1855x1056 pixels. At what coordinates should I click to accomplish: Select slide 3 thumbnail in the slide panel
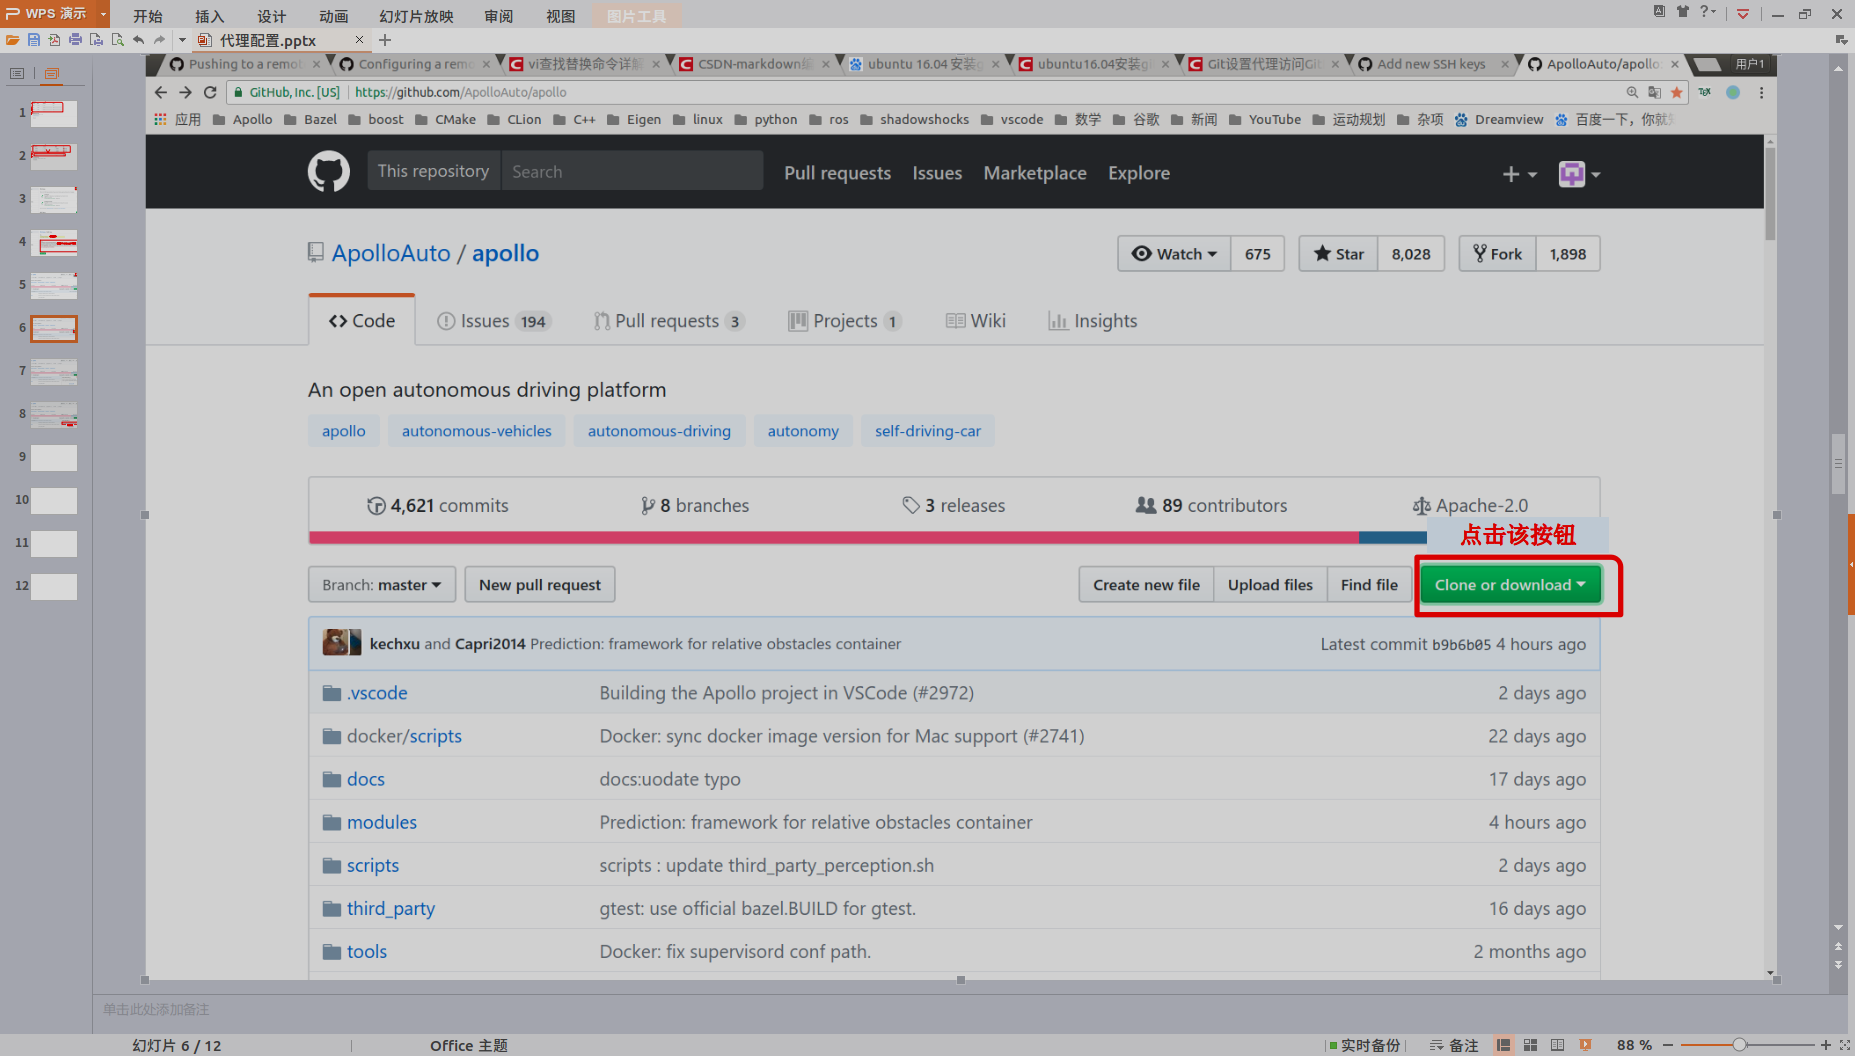(x=54, y=199)
